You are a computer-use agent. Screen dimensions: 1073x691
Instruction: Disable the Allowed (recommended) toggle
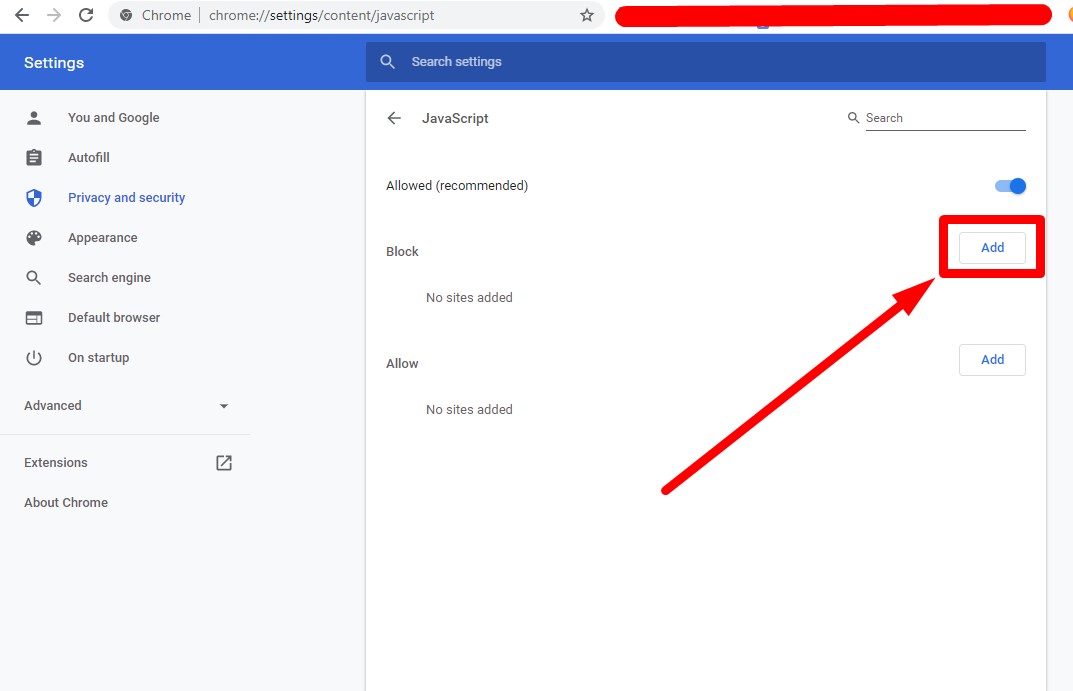pos(1010,185)
